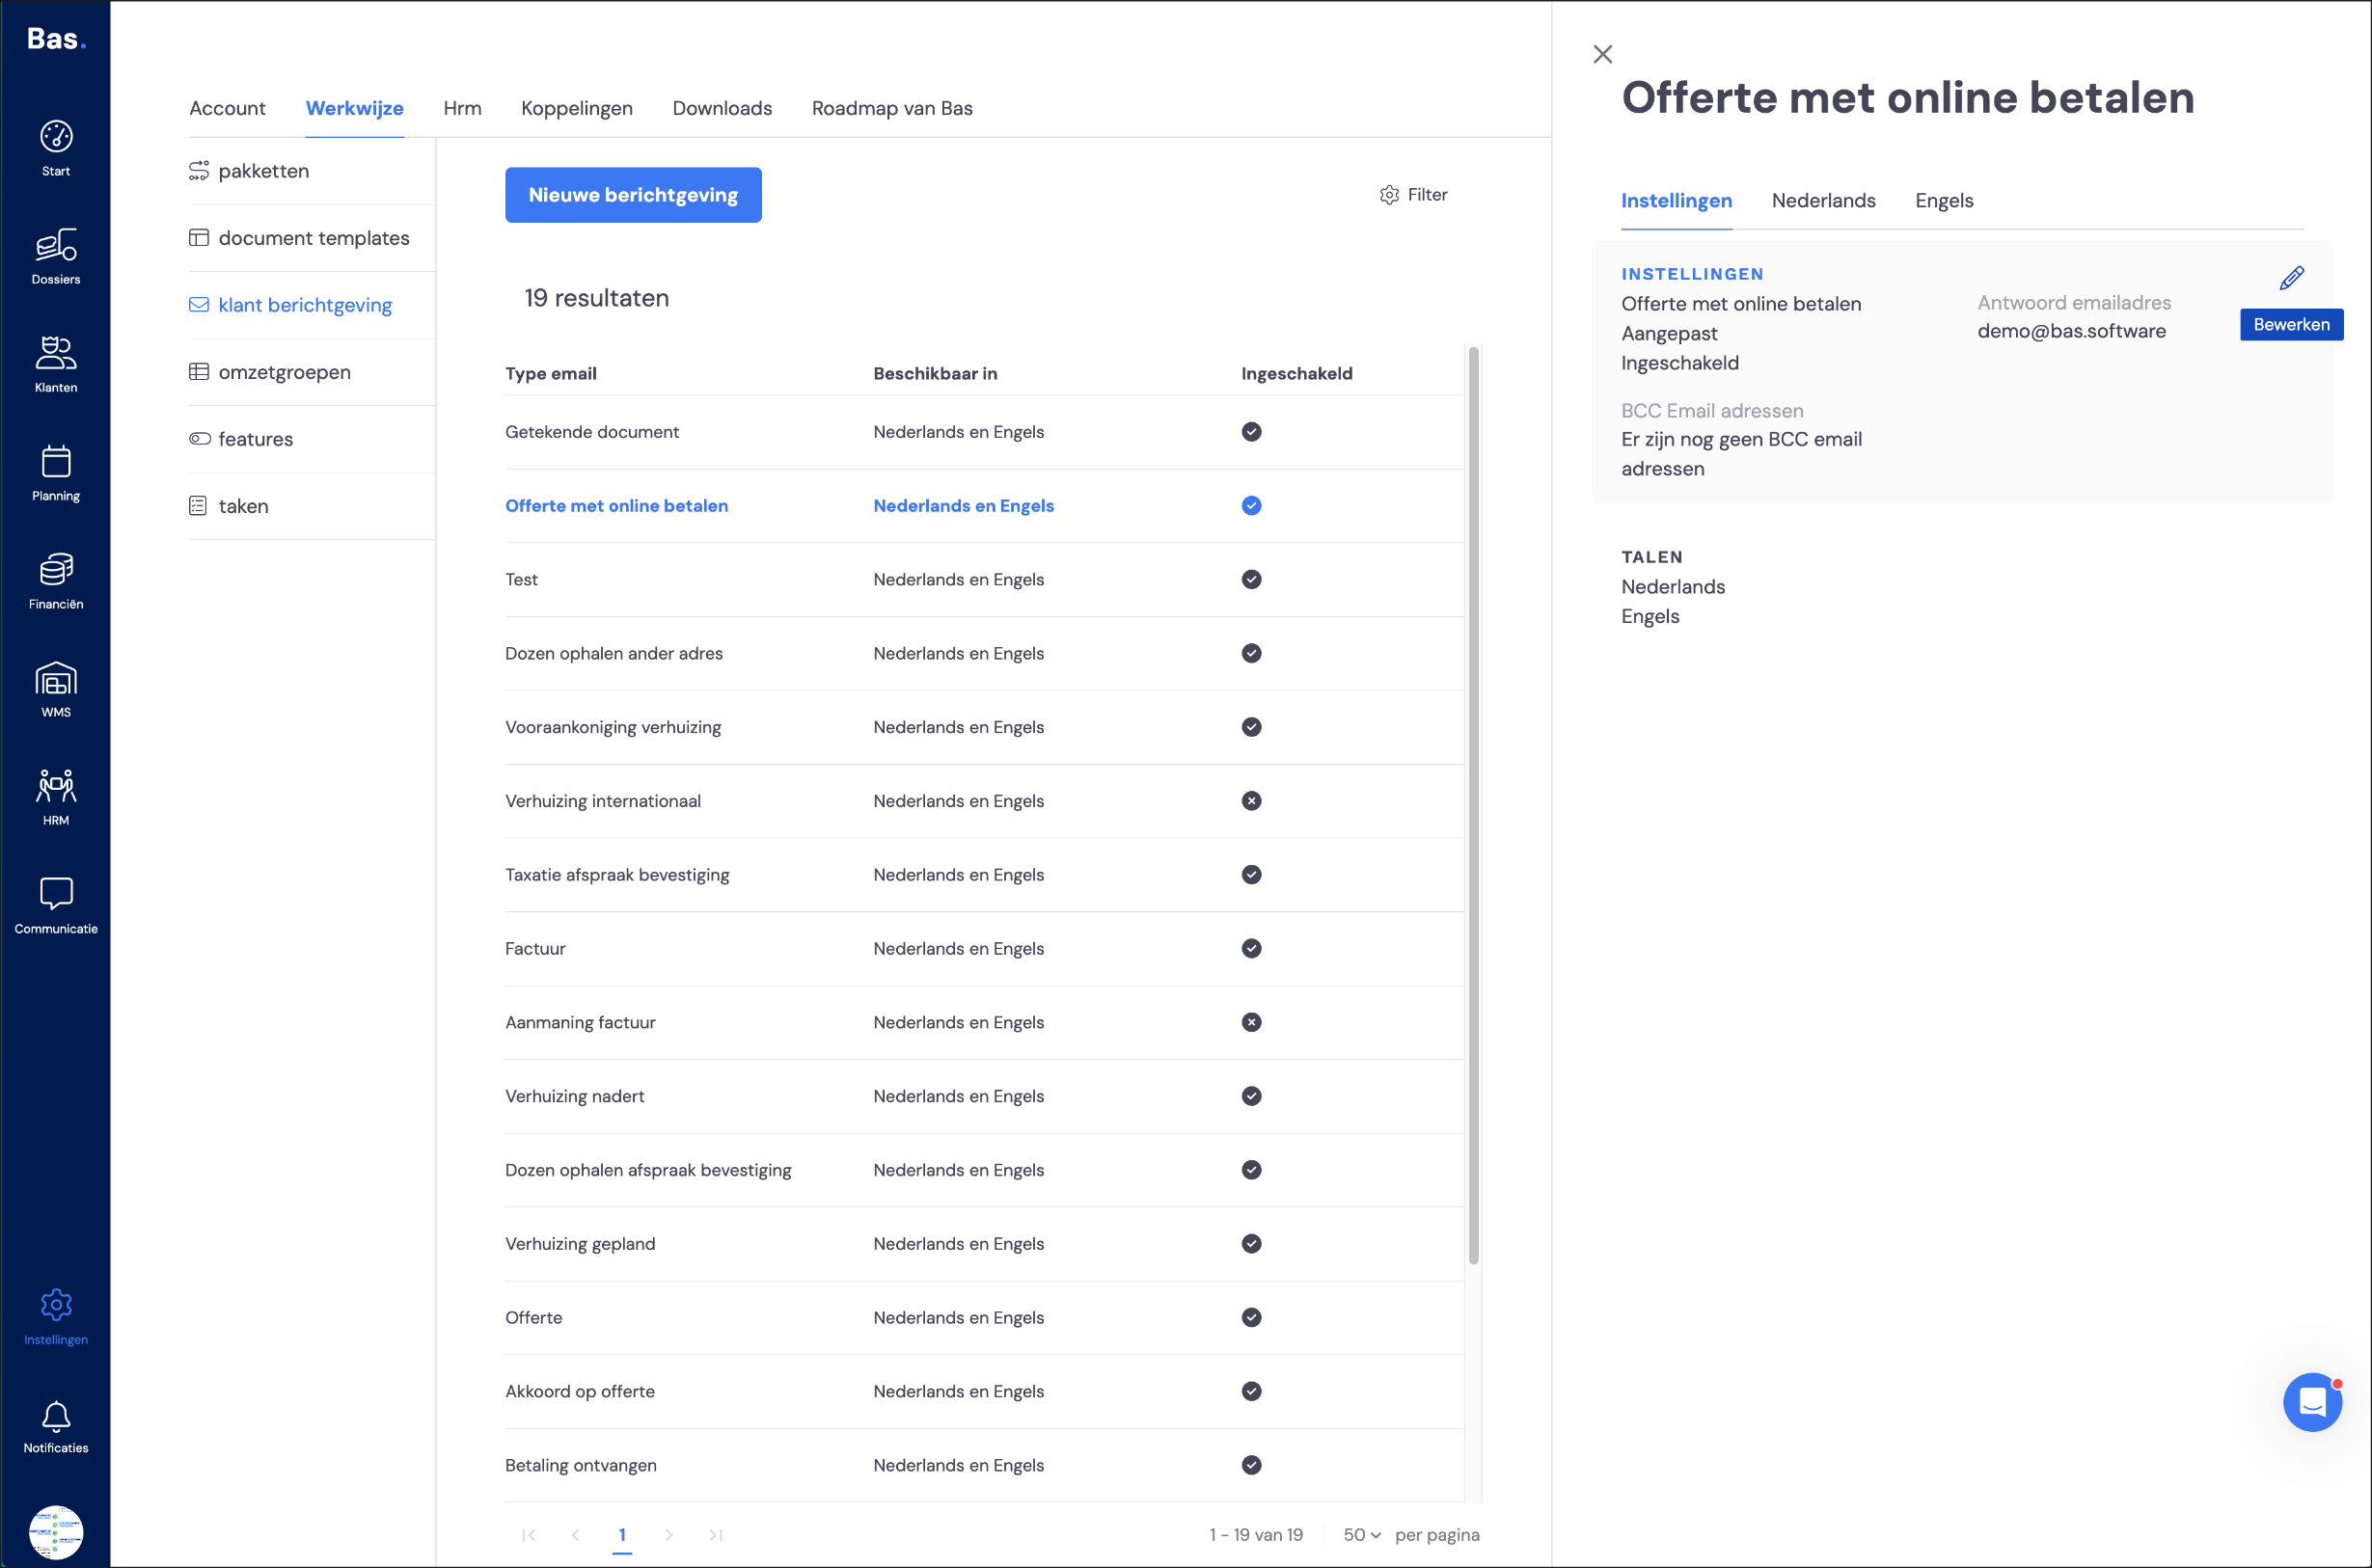Click the table vertical scrollbar
This screenshot has width=2372, height=1568.
[x=1473, y=805]
